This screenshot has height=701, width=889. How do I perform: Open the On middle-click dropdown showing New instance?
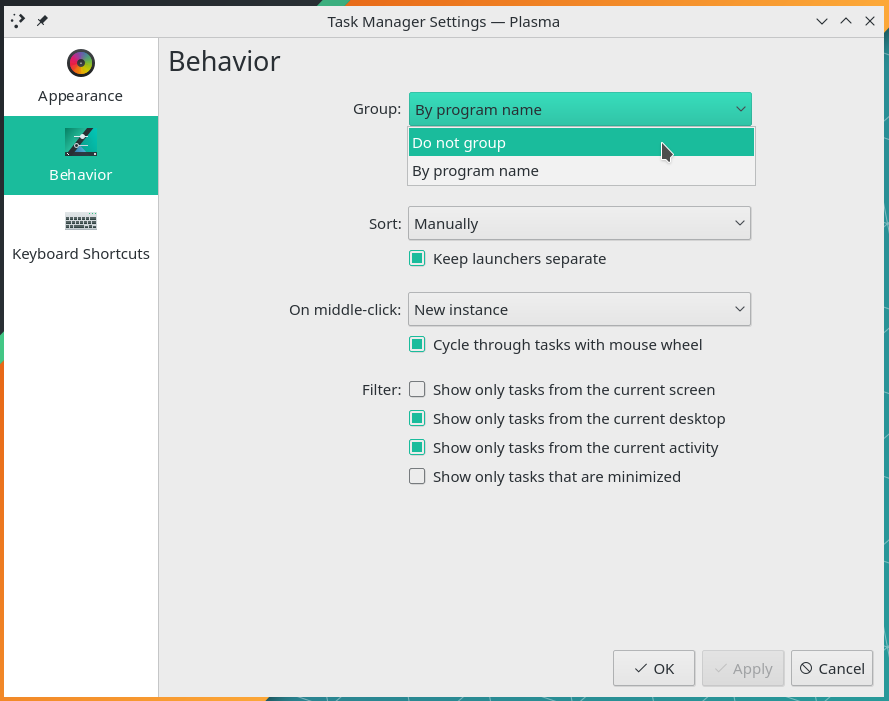[579, 309]
